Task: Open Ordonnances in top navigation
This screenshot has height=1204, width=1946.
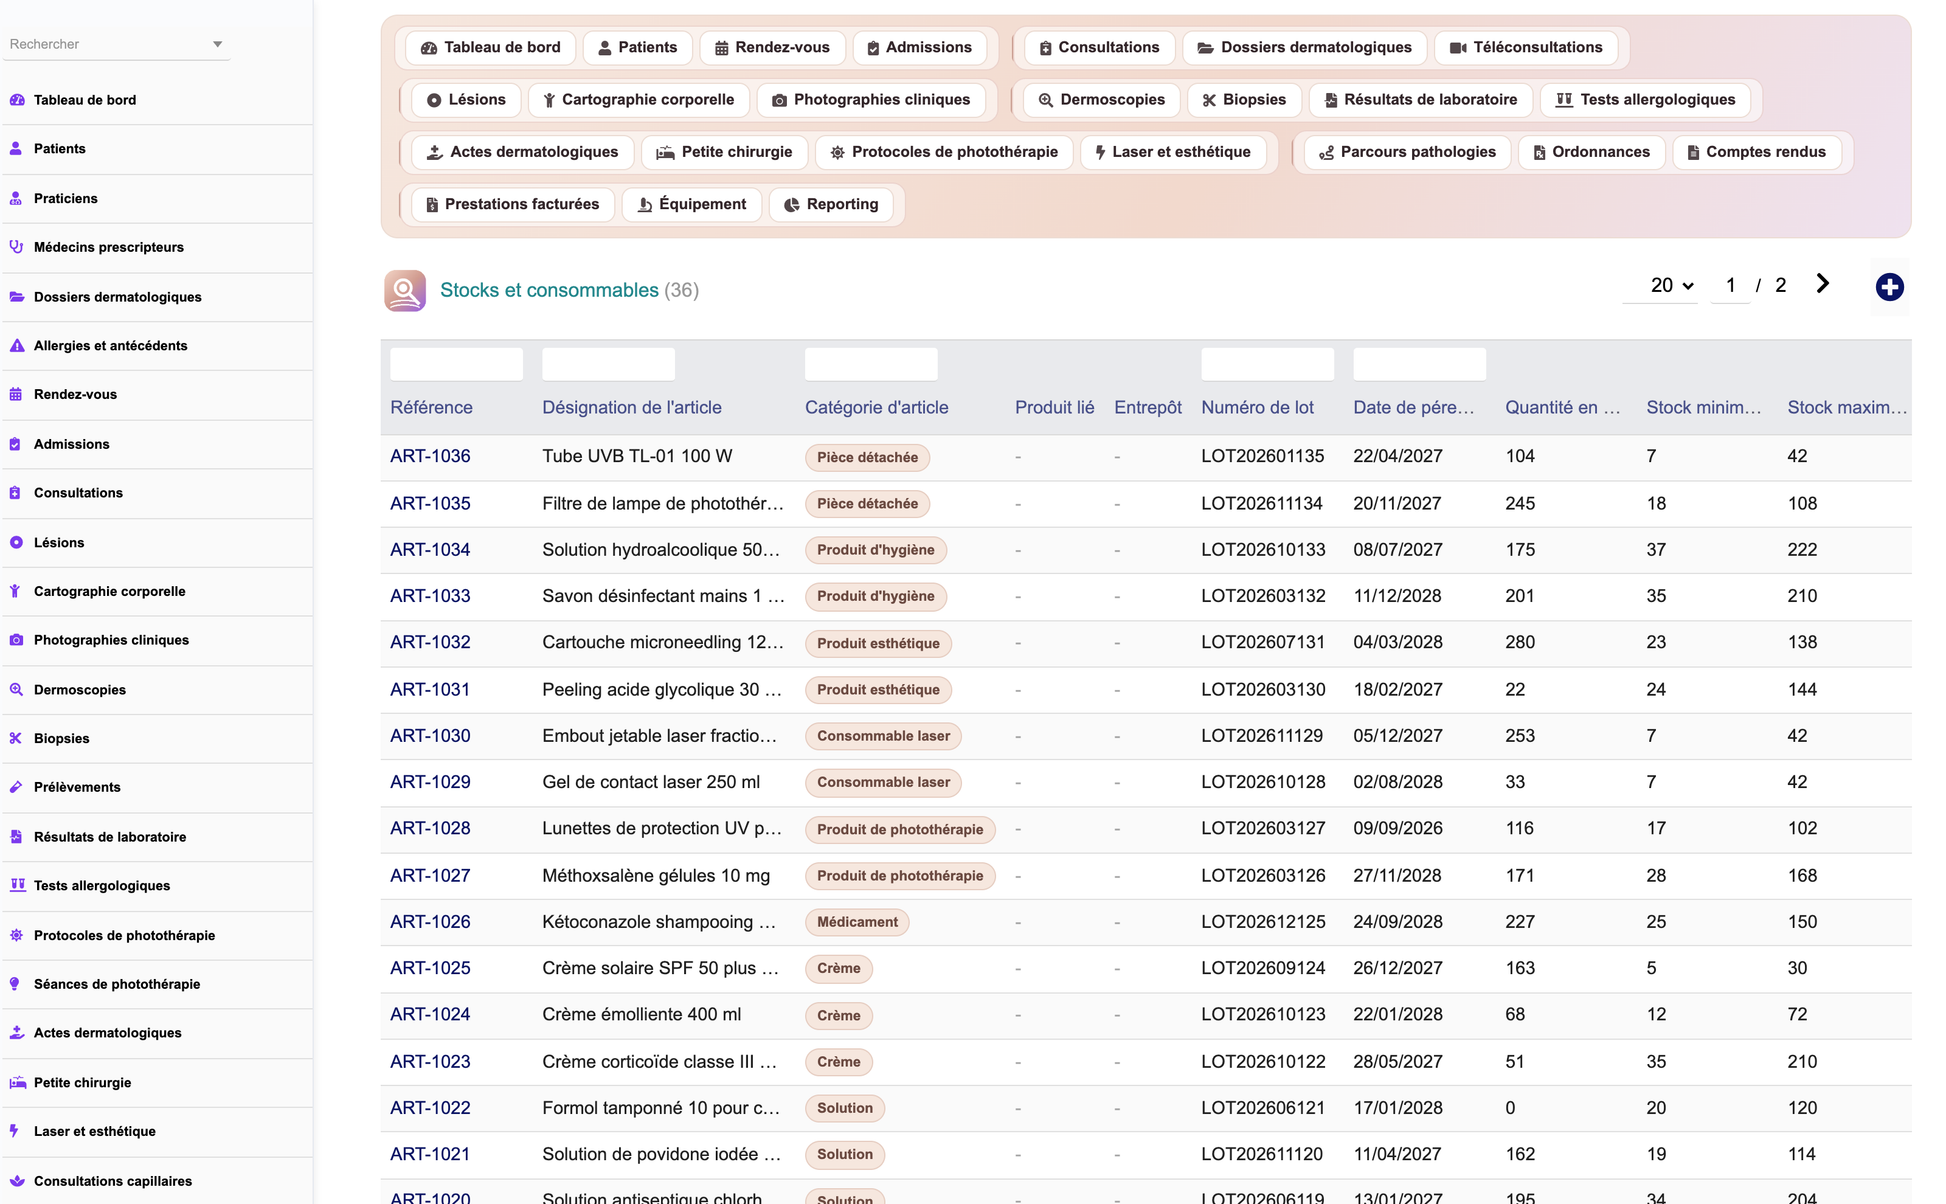Action: tap(1591, 152)
